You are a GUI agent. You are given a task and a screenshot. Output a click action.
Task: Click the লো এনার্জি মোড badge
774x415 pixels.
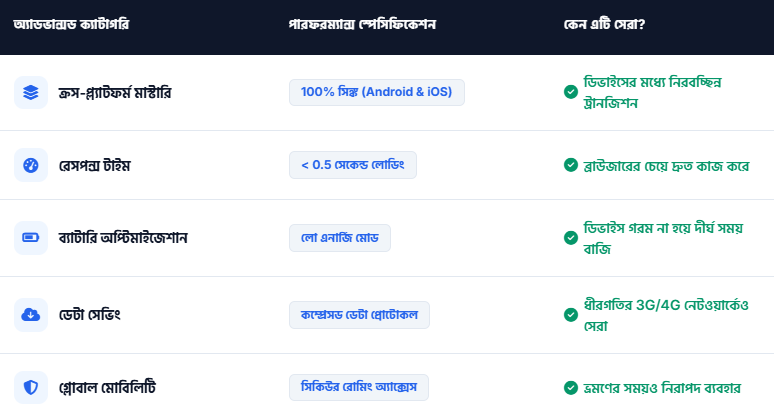coord(339,238)
